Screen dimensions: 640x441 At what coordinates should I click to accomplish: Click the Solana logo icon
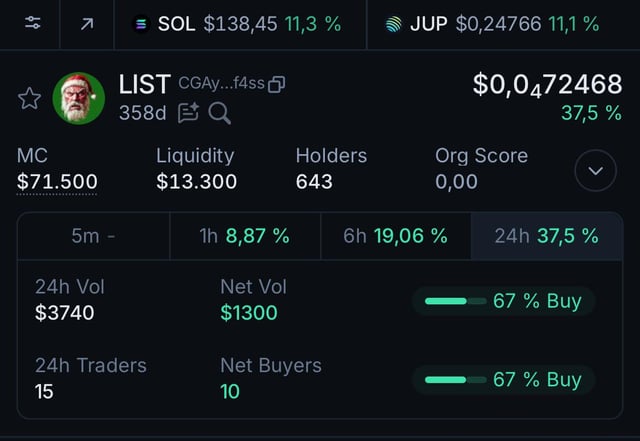point(141,24)
